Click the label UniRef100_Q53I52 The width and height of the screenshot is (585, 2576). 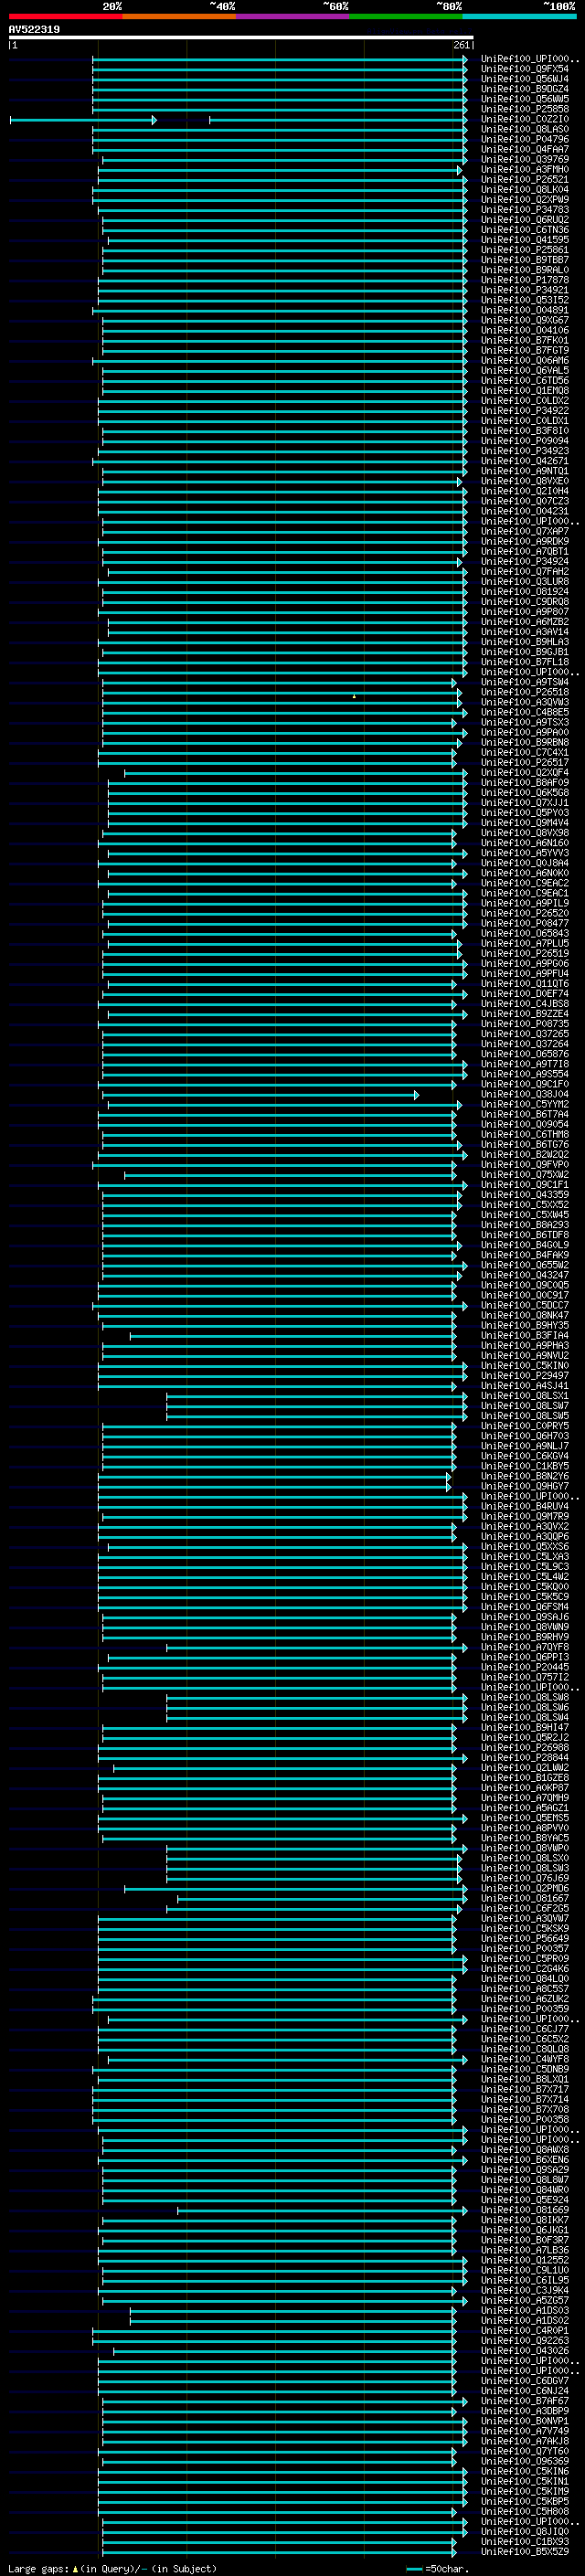(525, 300)
